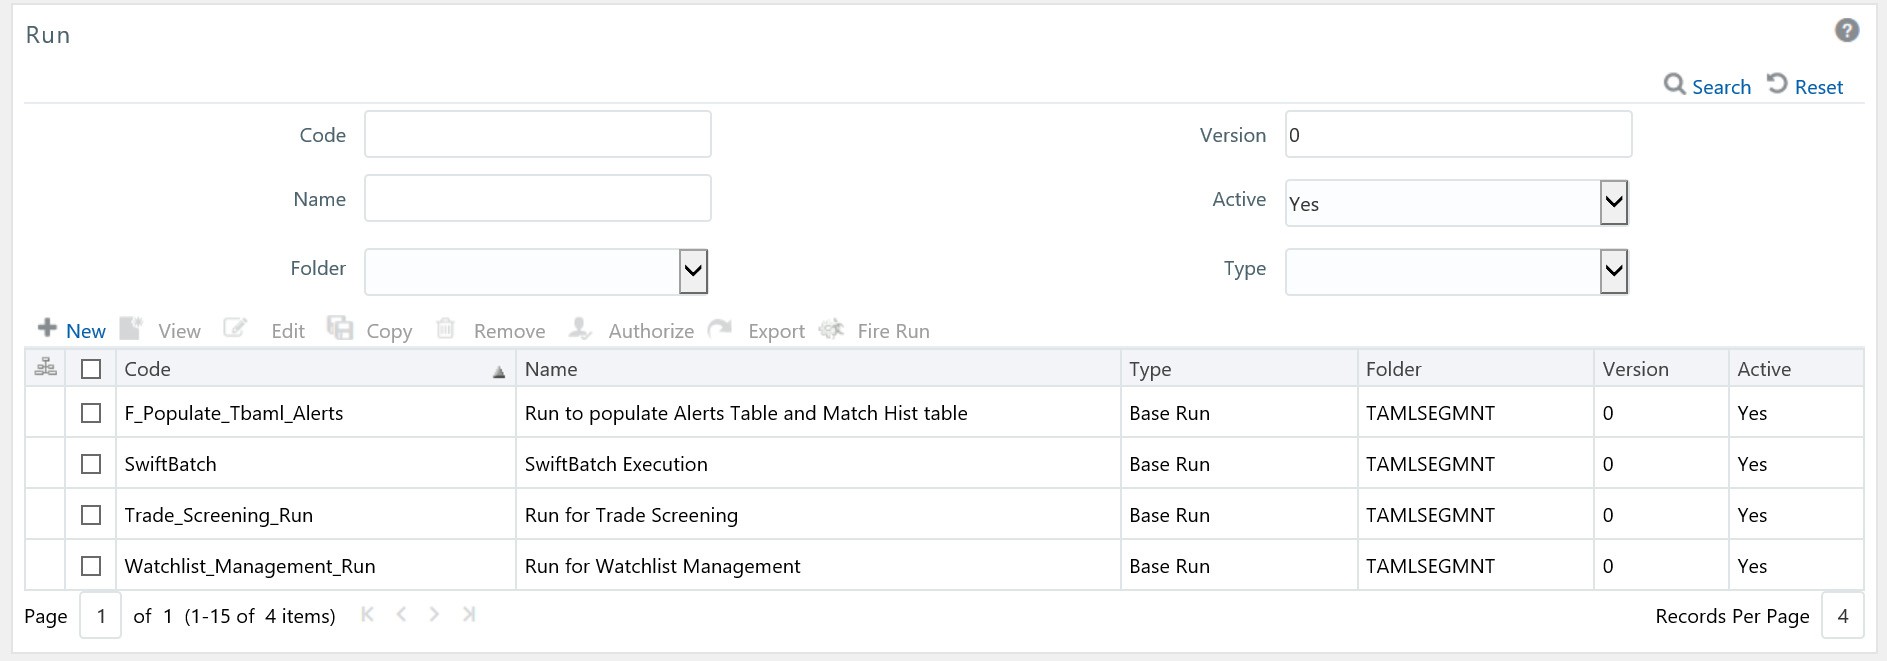
Task: Click the Authorize button
Action: [x=650, y=331]
